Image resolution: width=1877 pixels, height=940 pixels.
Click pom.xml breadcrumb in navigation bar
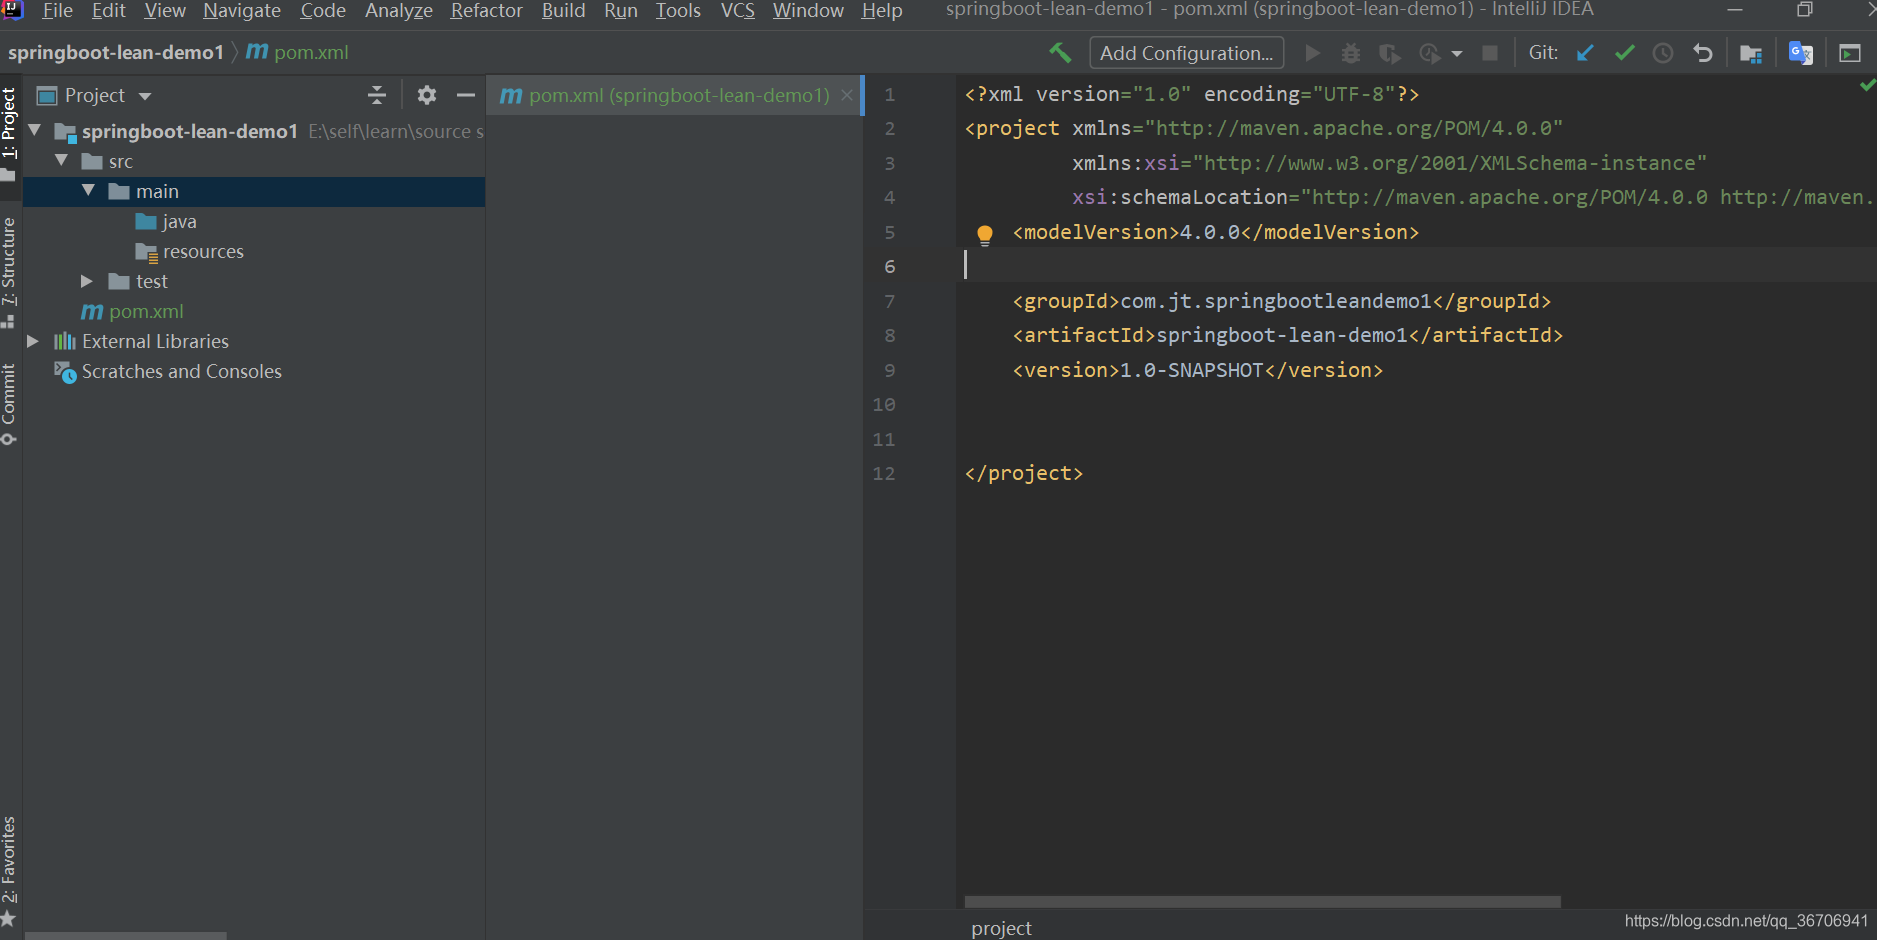pyautogui.click(x=298, y=52)
